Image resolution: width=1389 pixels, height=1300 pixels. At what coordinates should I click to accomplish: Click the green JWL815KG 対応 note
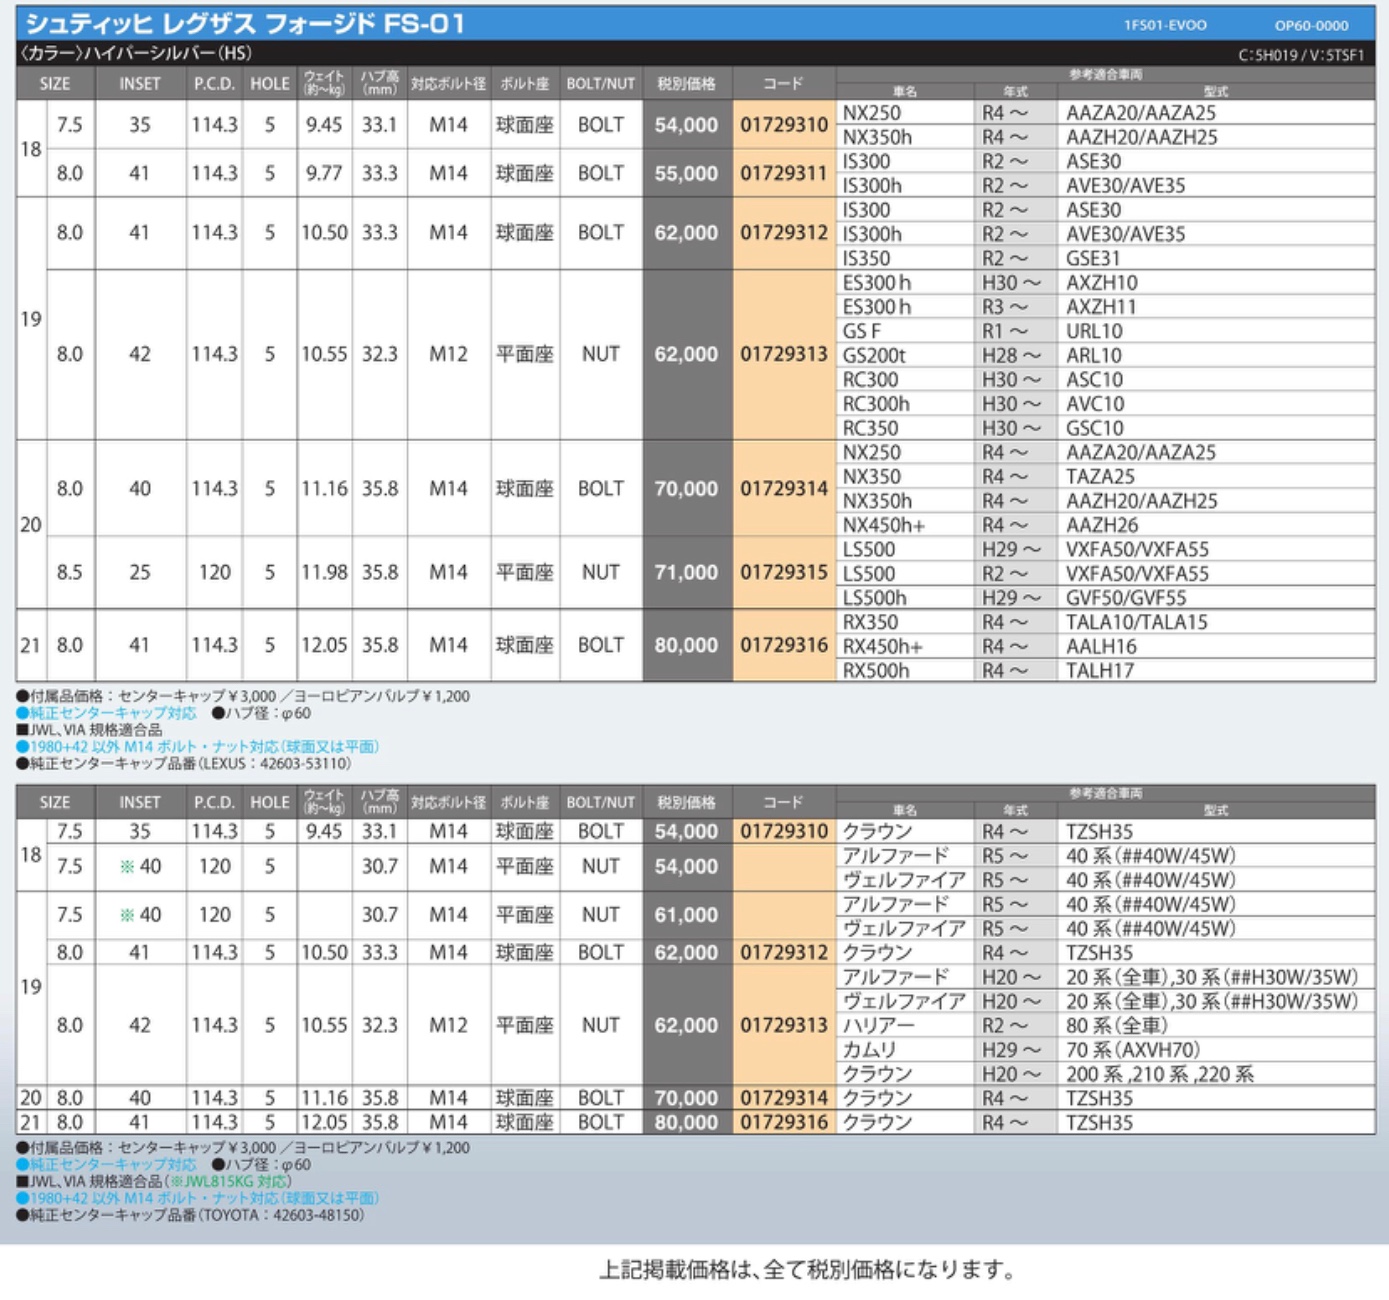(x=230, y=1181)
